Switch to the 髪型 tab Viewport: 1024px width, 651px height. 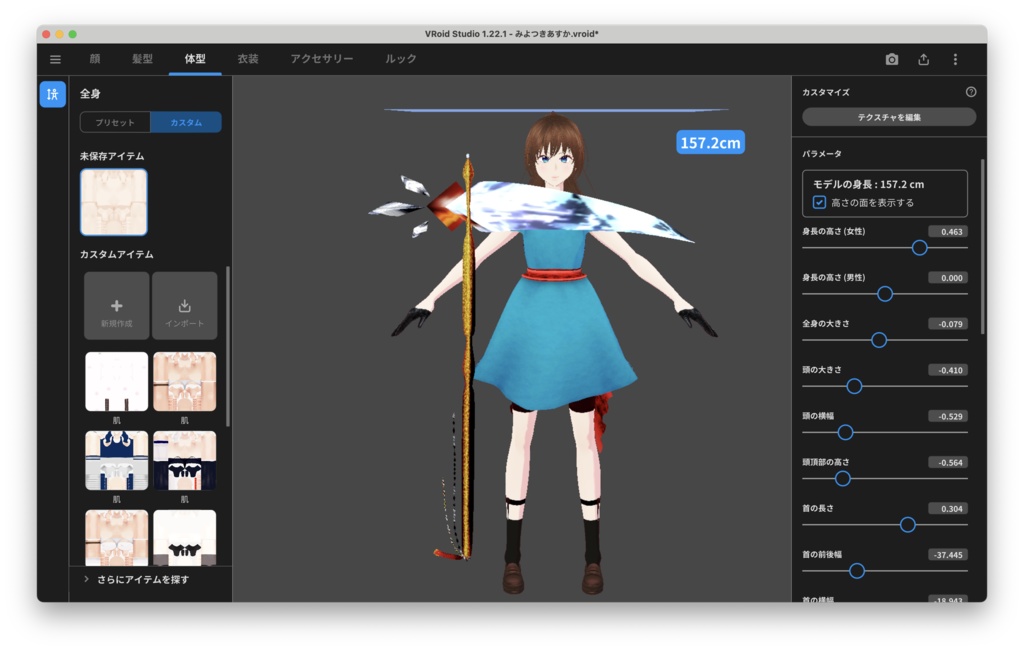(x=142, y=59)
